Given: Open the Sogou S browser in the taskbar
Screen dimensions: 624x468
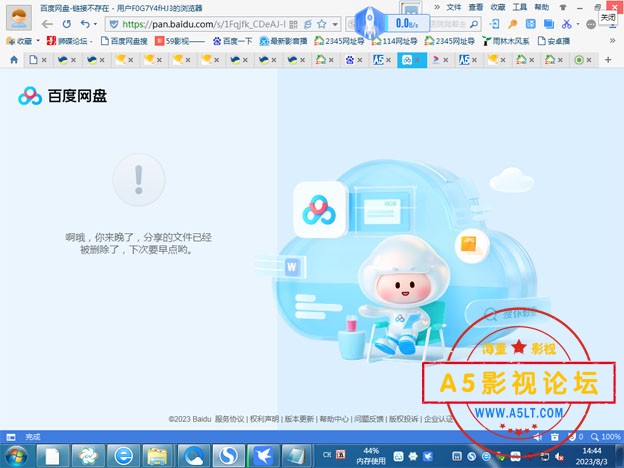Looking at the screenshot, I should [x=227, y=456].
